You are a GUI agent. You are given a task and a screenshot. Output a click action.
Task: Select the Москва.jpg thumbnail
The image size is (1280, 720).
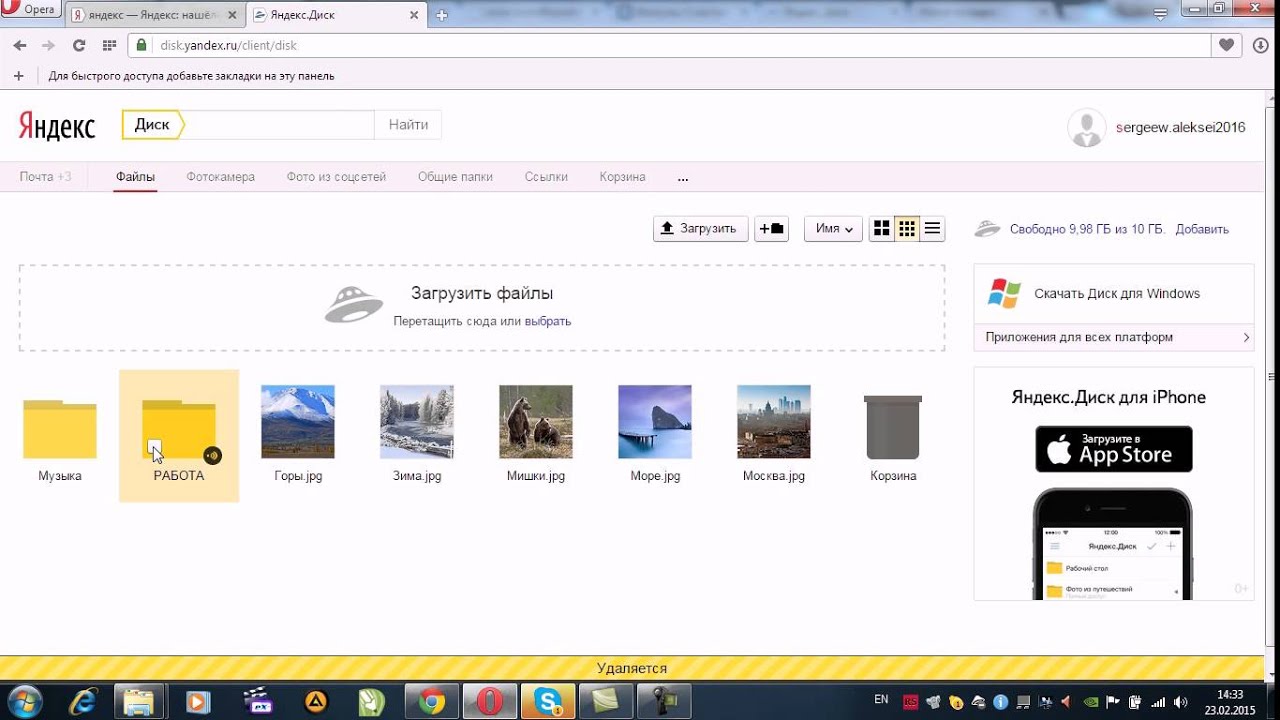(x=774, y=421)
